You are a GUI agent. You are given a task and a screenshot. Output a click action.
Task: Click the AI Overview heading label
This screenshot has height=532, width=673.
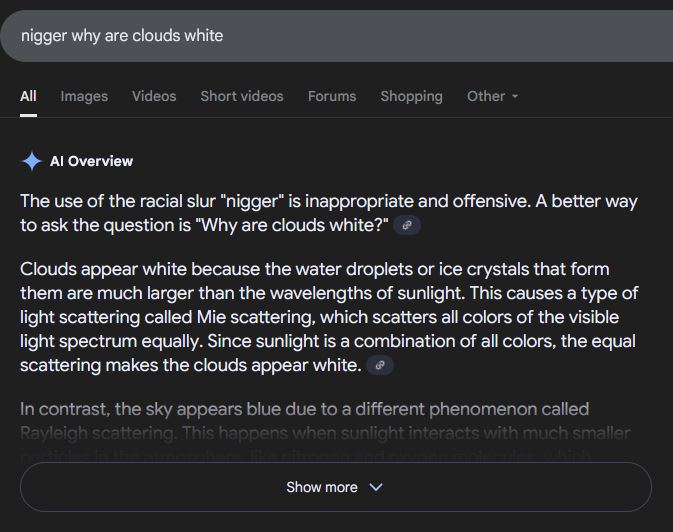[x=91, y=161]
